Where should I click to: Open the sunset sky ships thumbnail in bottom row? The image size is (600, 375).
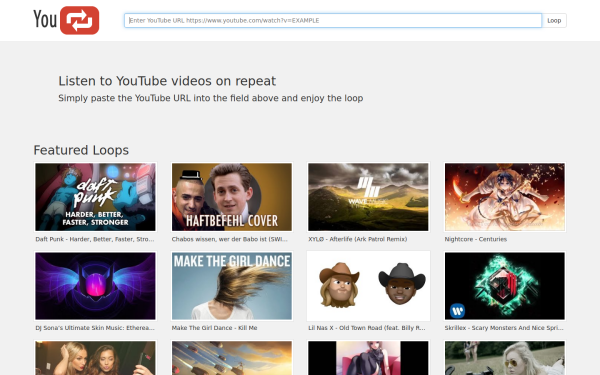pyautogui.click(x=232, y=357)
